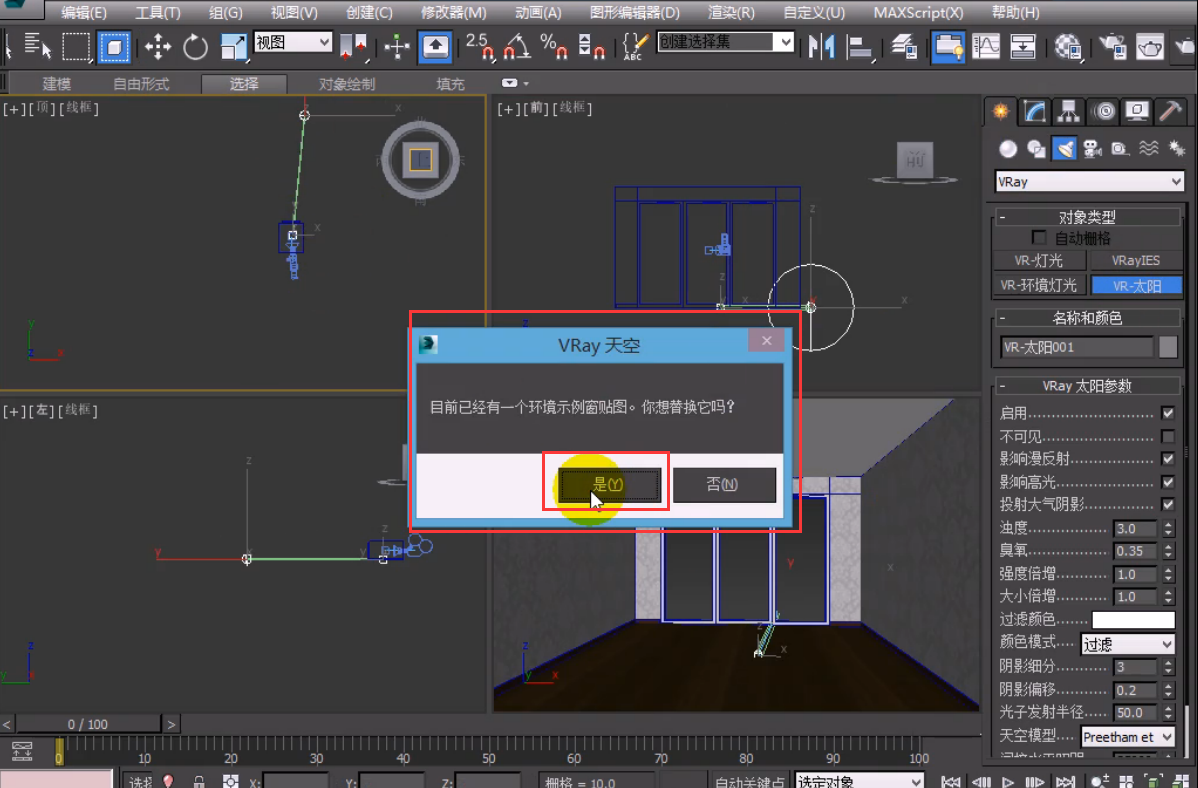Switch to the Cameras category icon
Image resolution: width=1198 pixels, height=788 pixels.
(x=1092, y=149)
